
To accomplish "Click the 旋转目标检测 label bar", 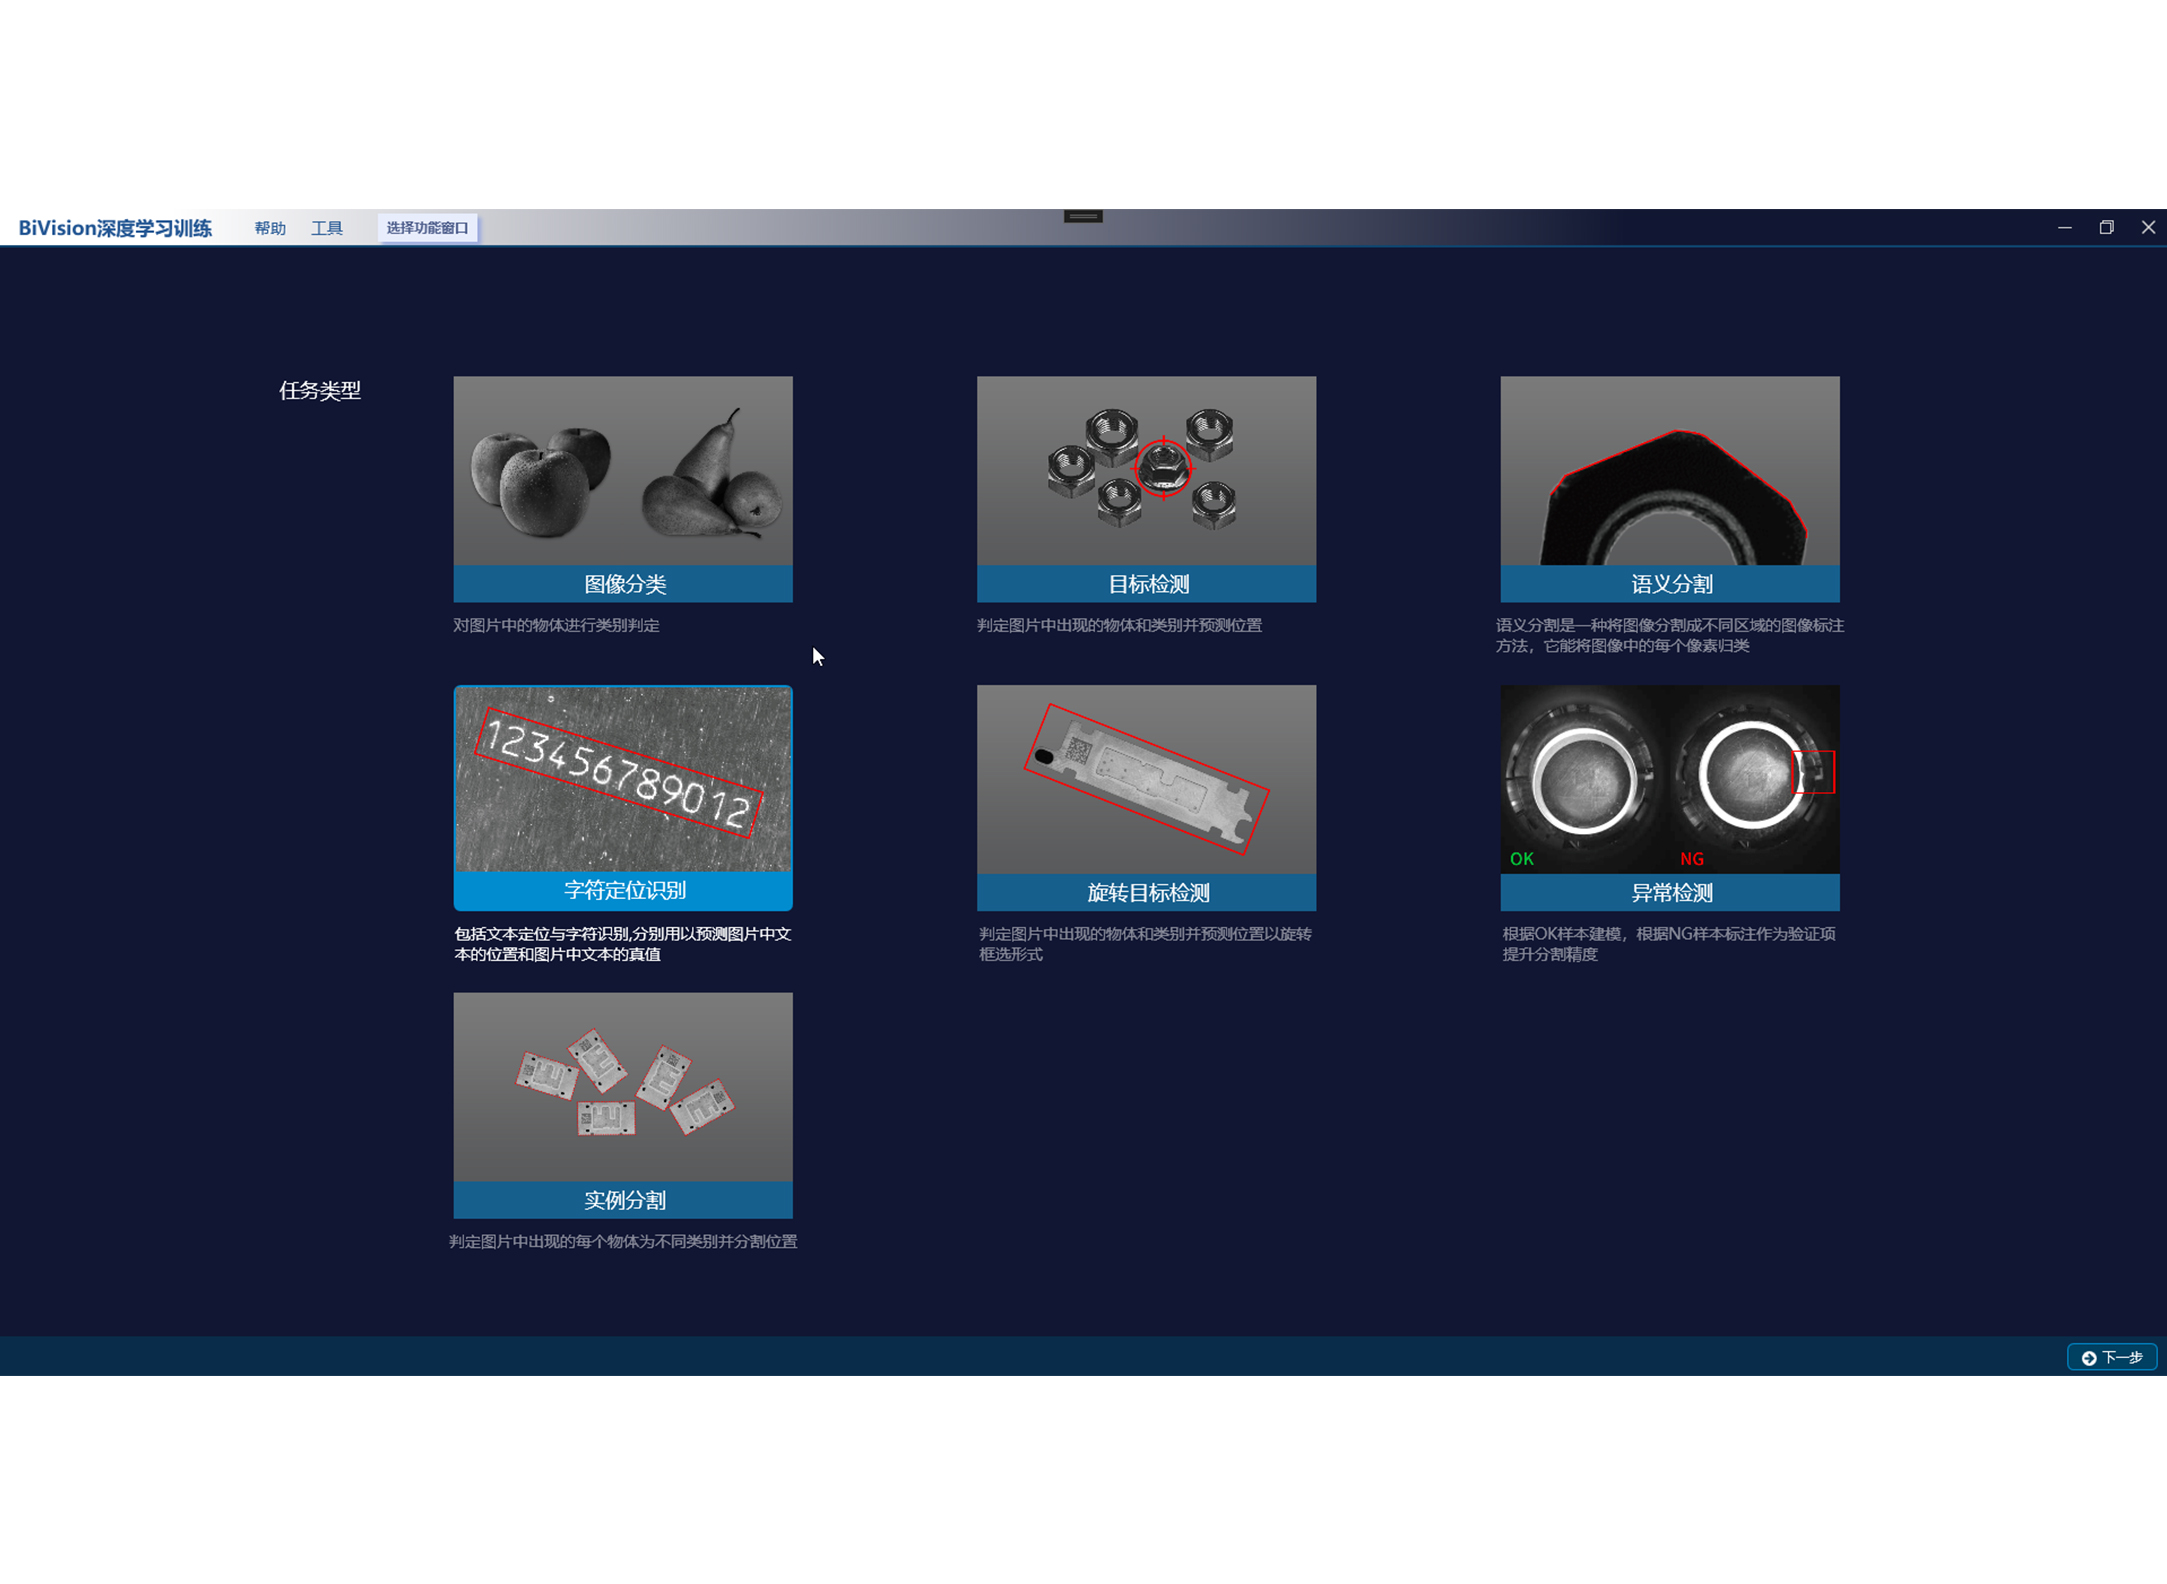I will [1146, 893].
